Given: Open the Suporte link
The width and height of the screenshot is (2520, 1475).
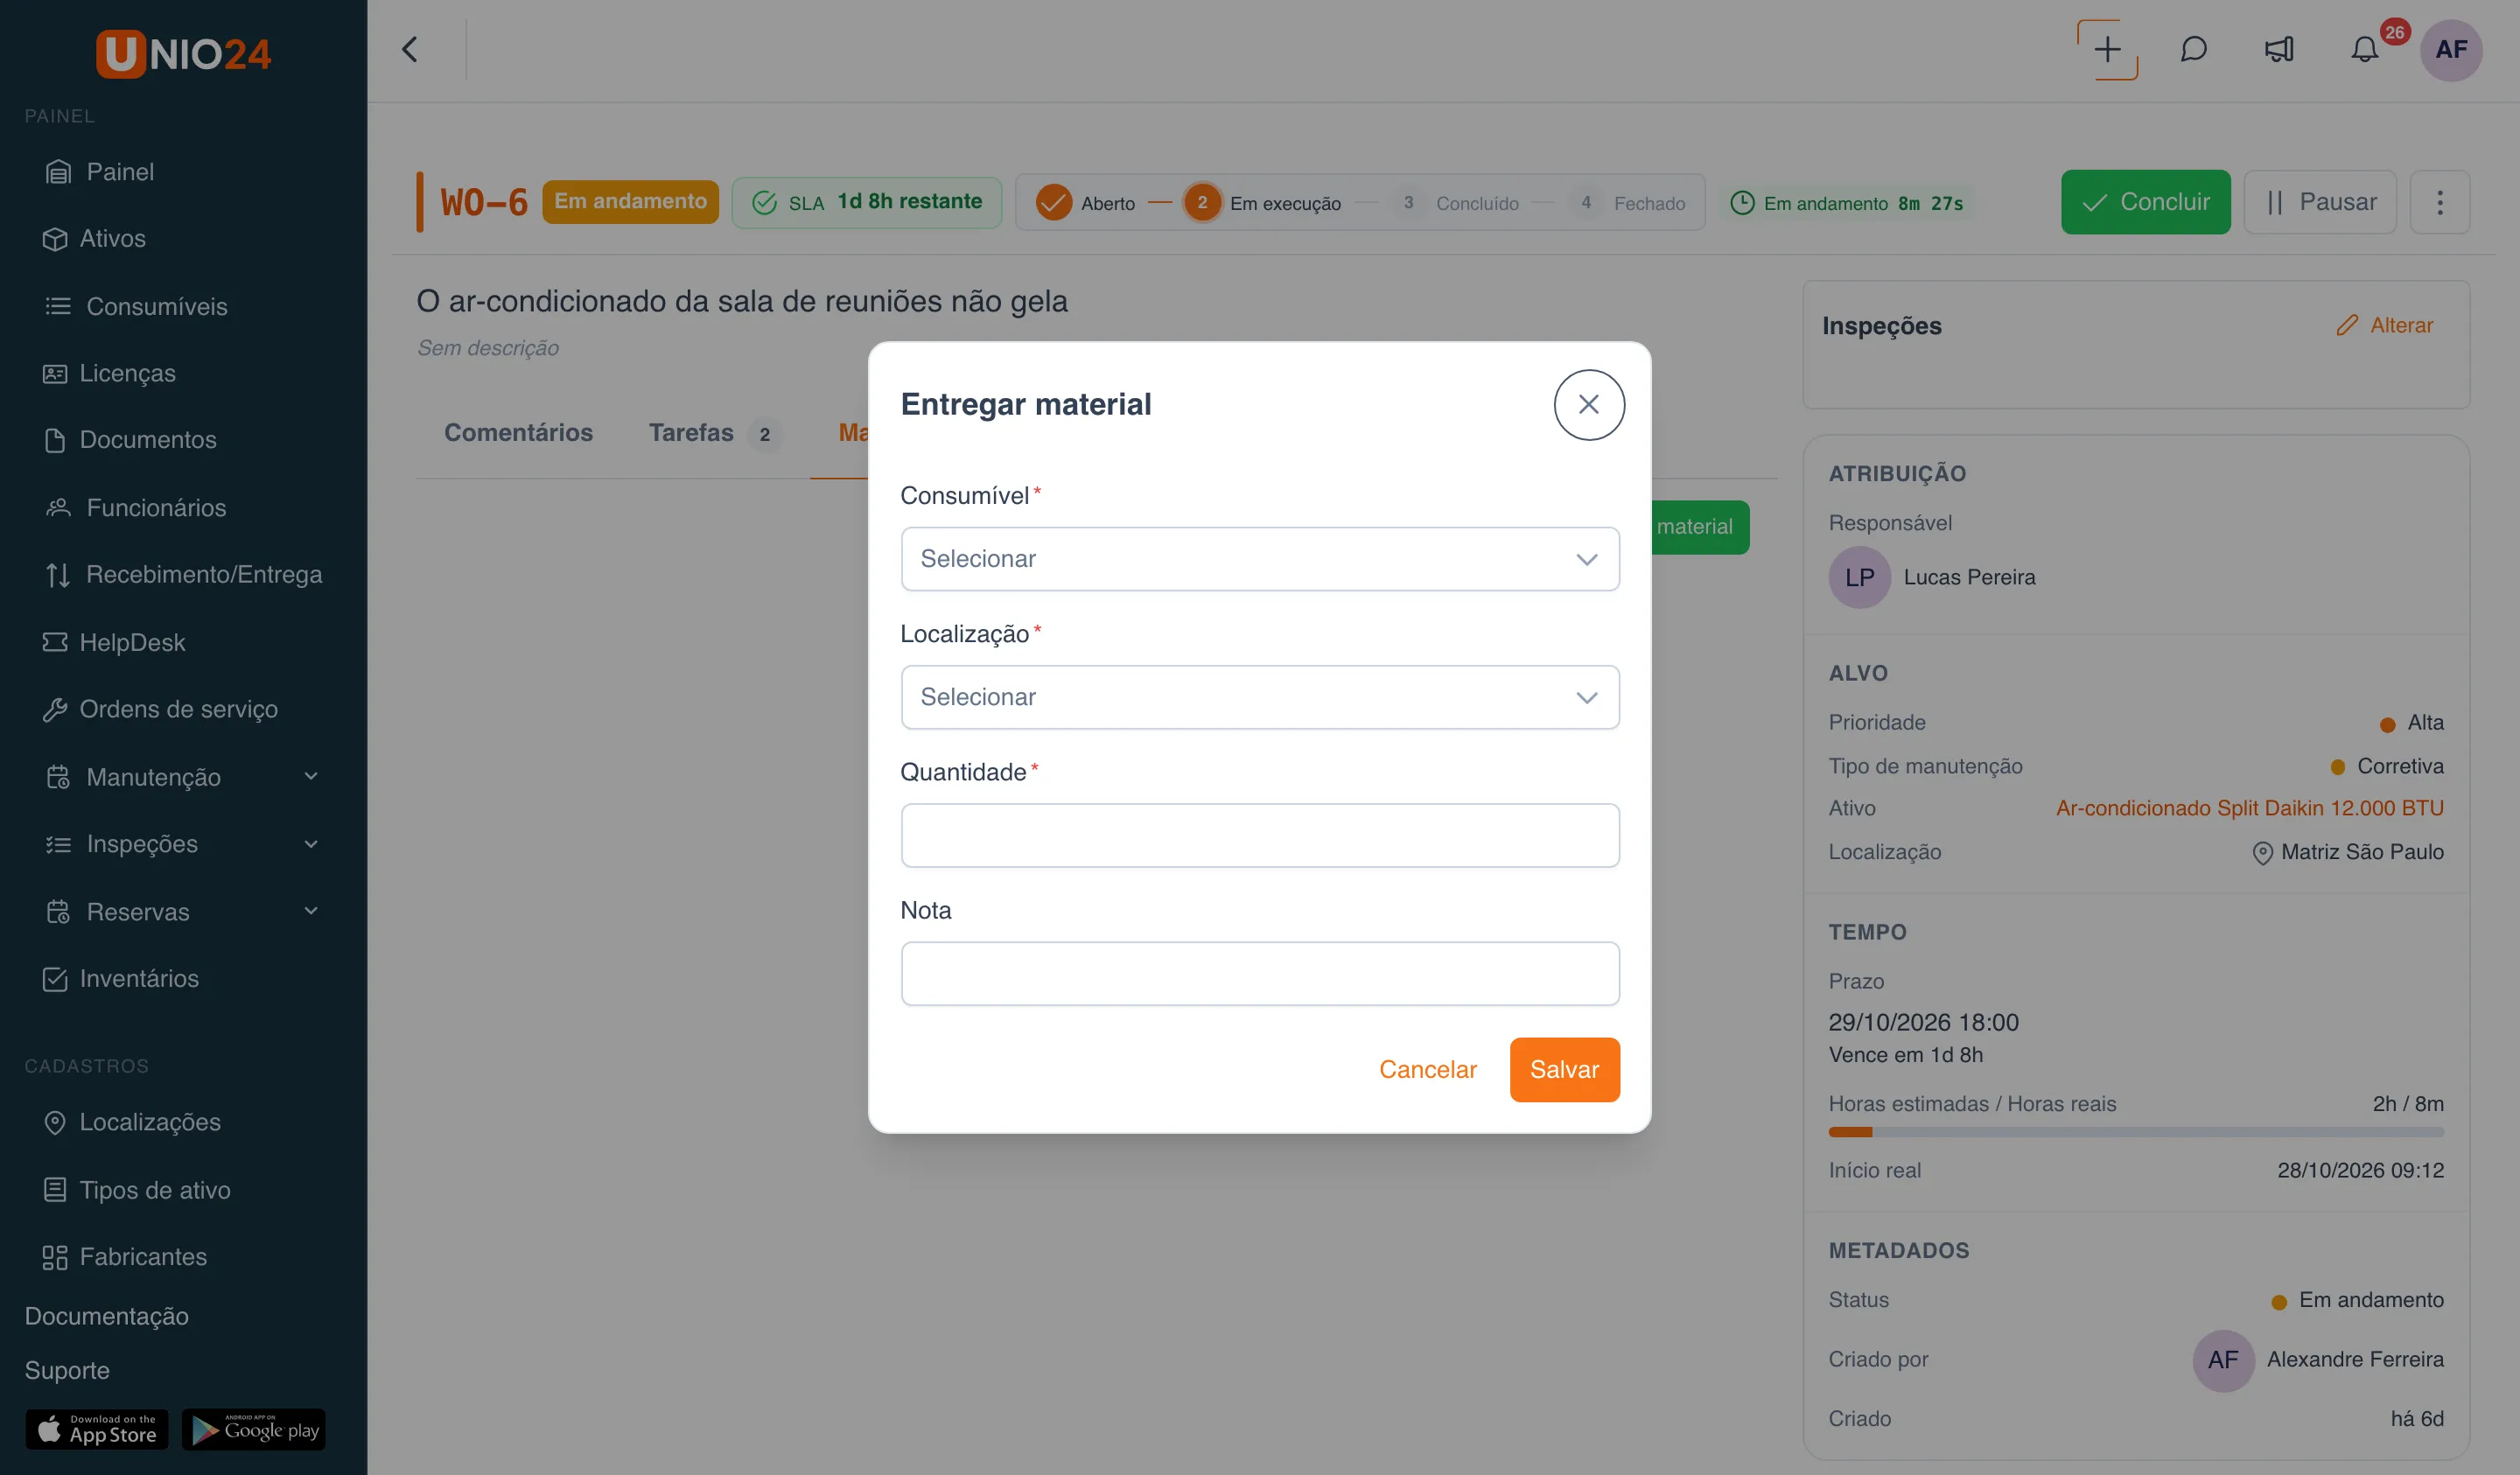Looking at the screenshot, I should (67, 1370).
